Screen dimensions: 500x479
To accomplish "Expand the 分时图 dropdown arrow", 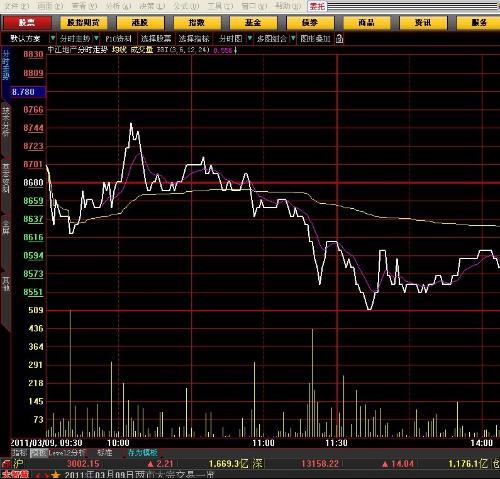I will pyautogui.click(x=250, y=39).
